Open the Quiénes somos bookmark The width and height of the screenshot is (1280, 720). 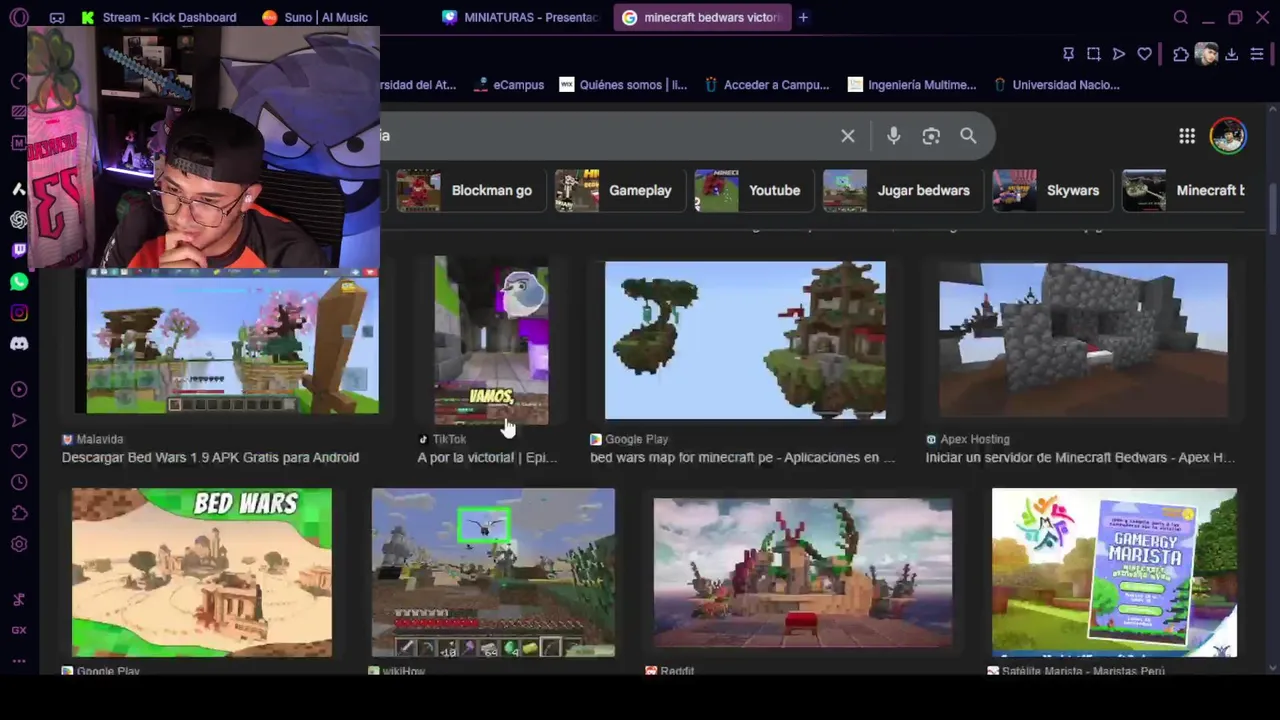623,85
